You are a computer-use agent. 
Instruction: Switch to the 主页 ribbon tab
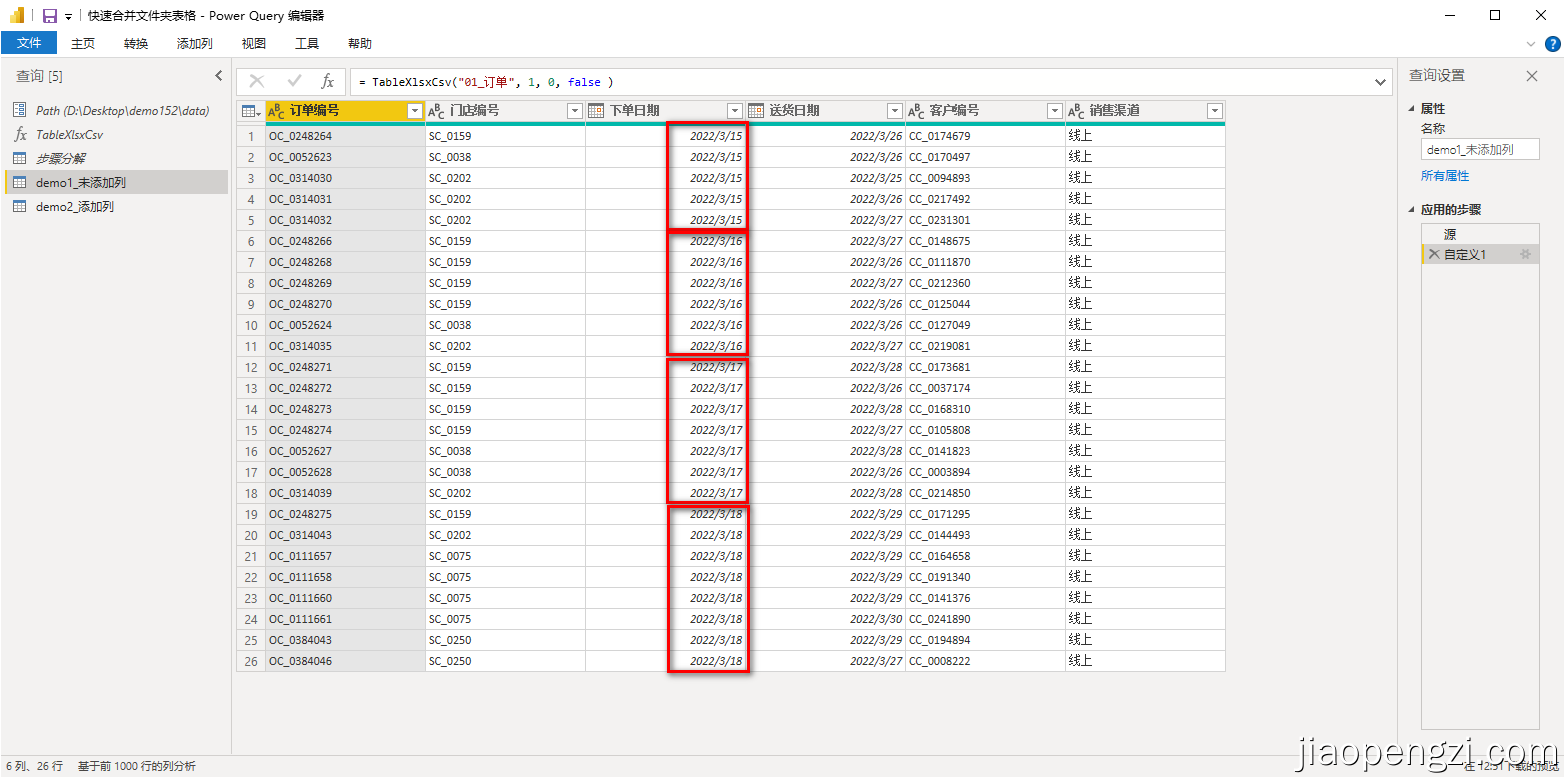tap(83, 43)
